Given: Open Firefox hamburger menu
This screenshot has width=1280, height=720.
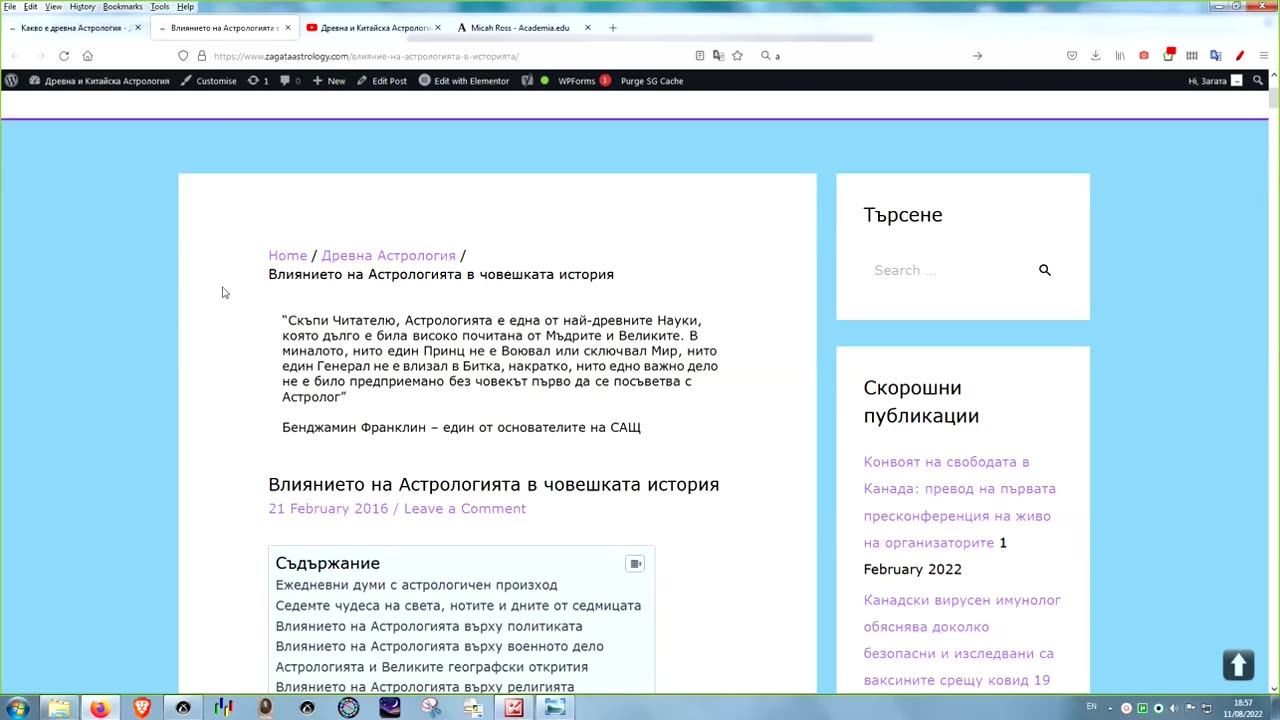Looking at the screenshot, I should (1264, 56).
